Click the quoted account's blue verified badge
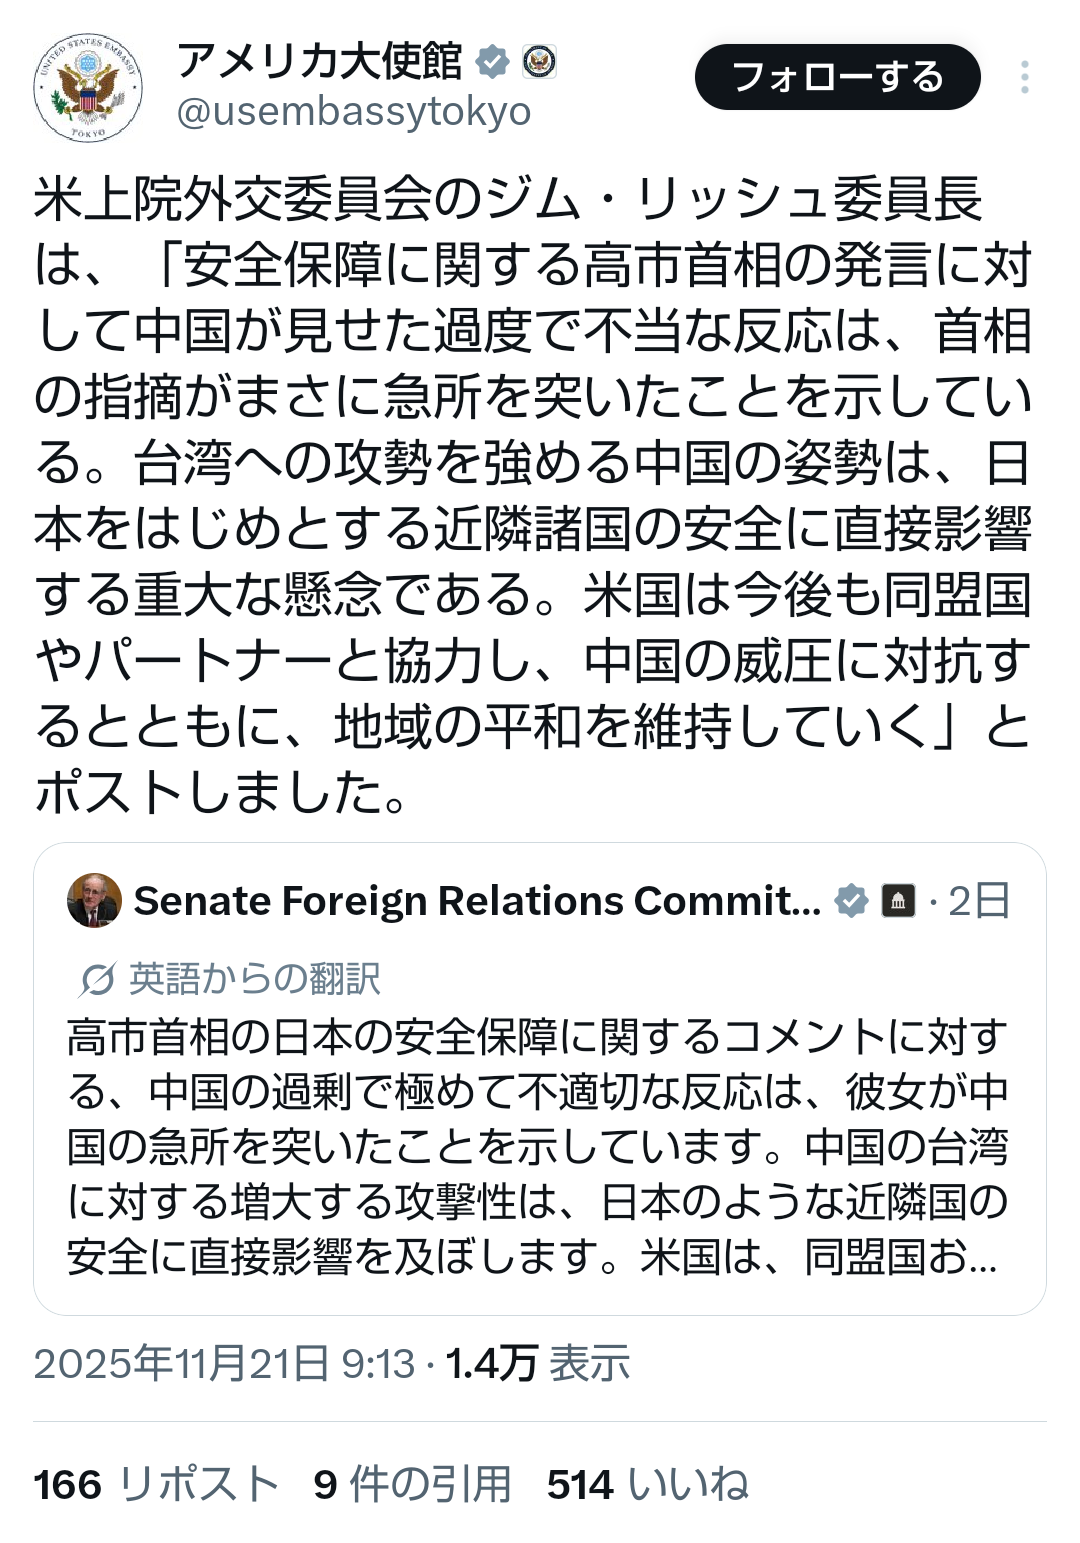 pos(851,901)
